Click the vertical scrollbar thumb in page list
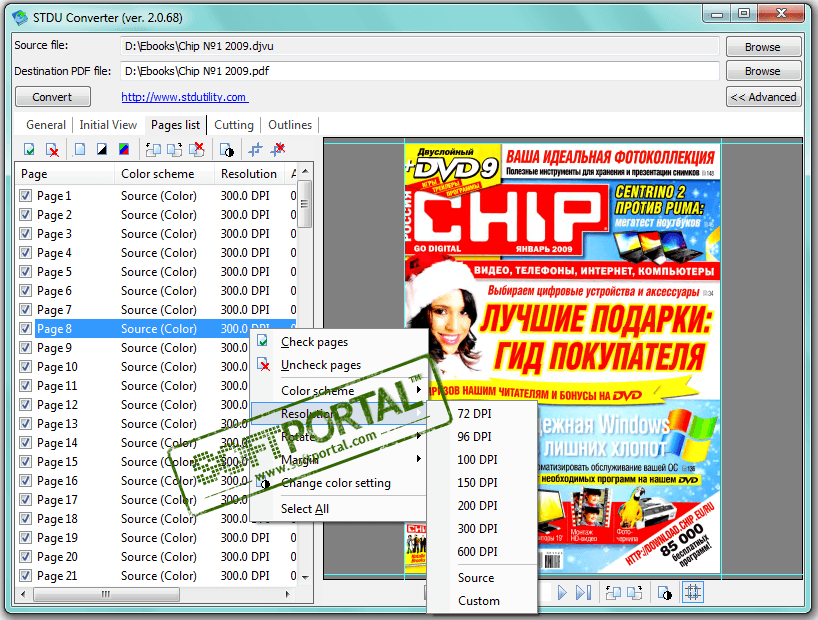Viewport: 818px width, 620px height. (x=305, y=204)
